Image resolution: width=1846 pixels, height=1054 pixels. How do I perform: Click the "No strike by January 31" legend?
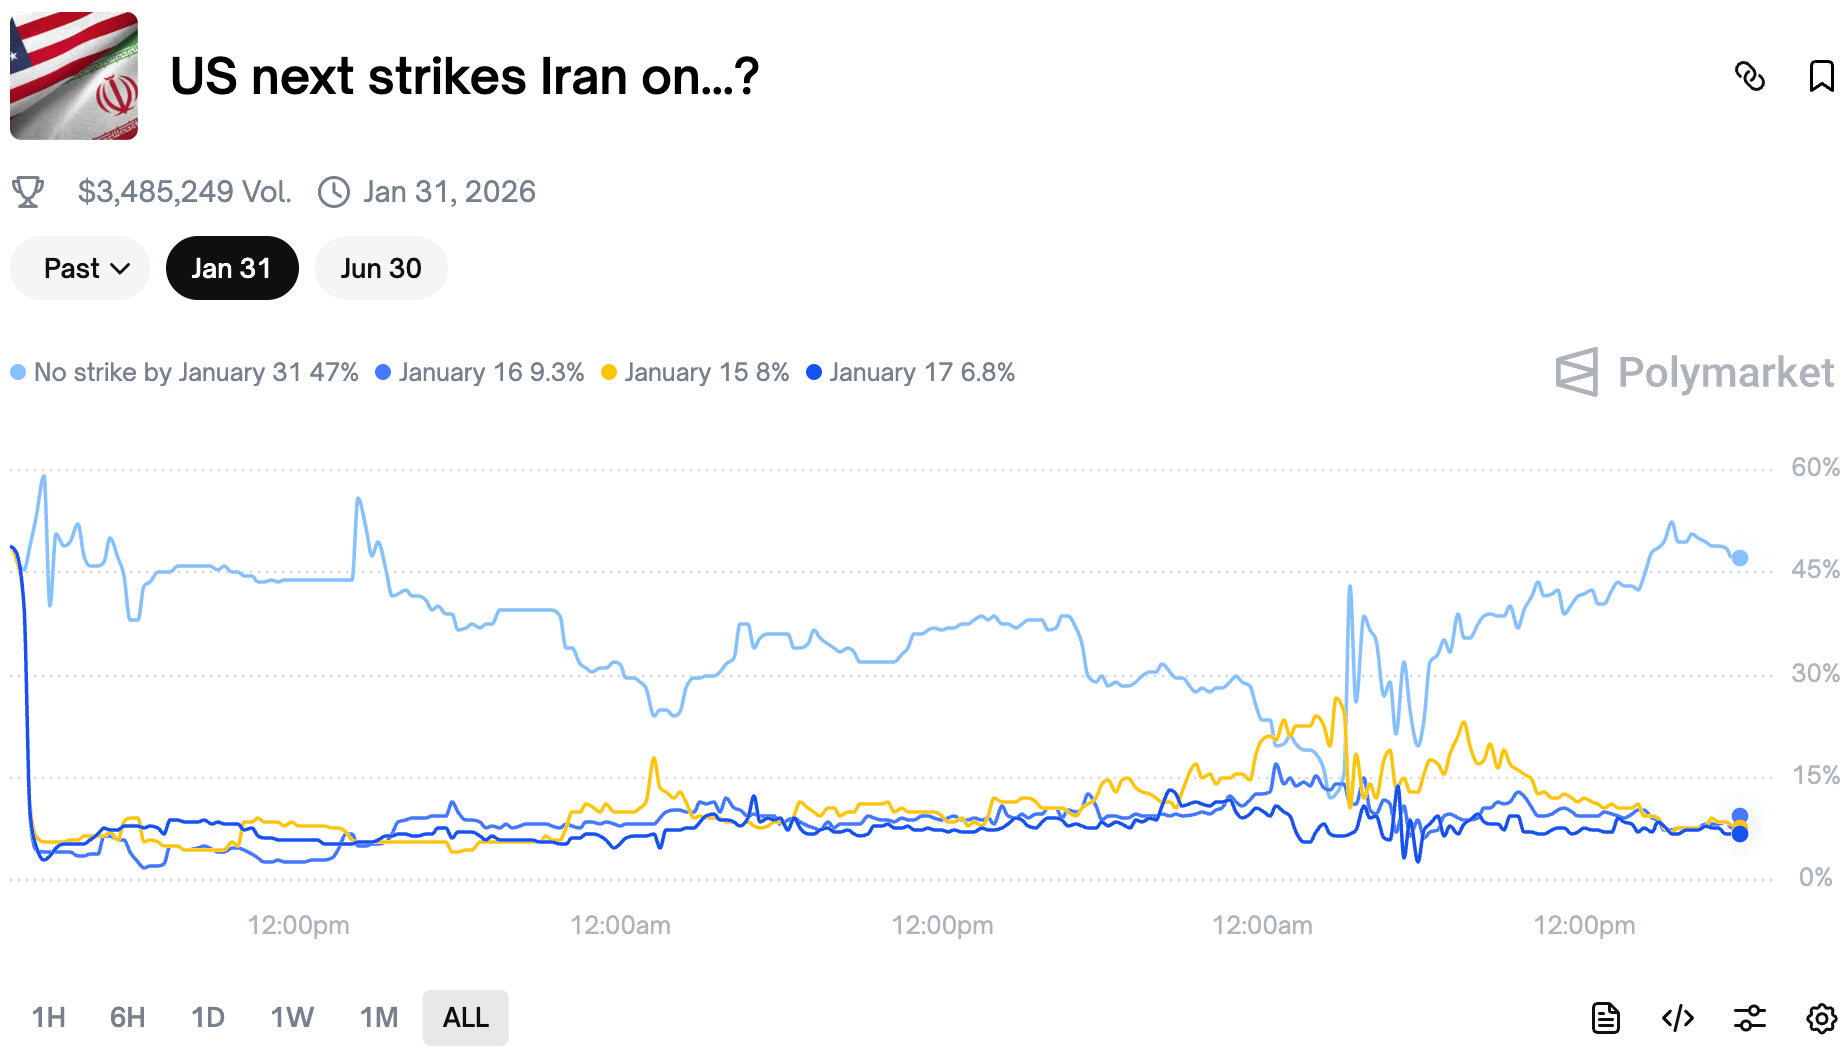click(185, 372)
